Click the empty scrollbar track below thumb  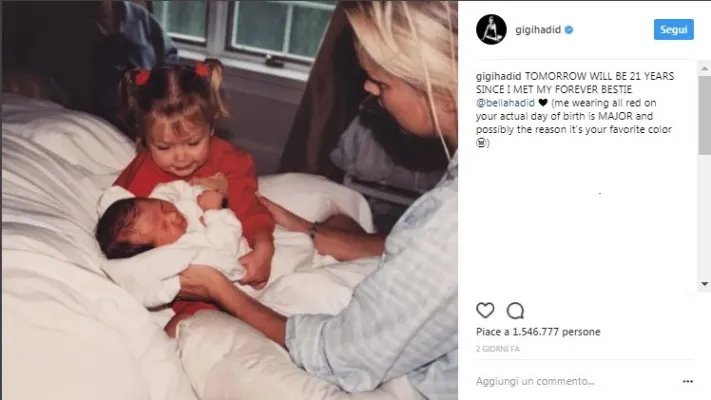point(704,216)
